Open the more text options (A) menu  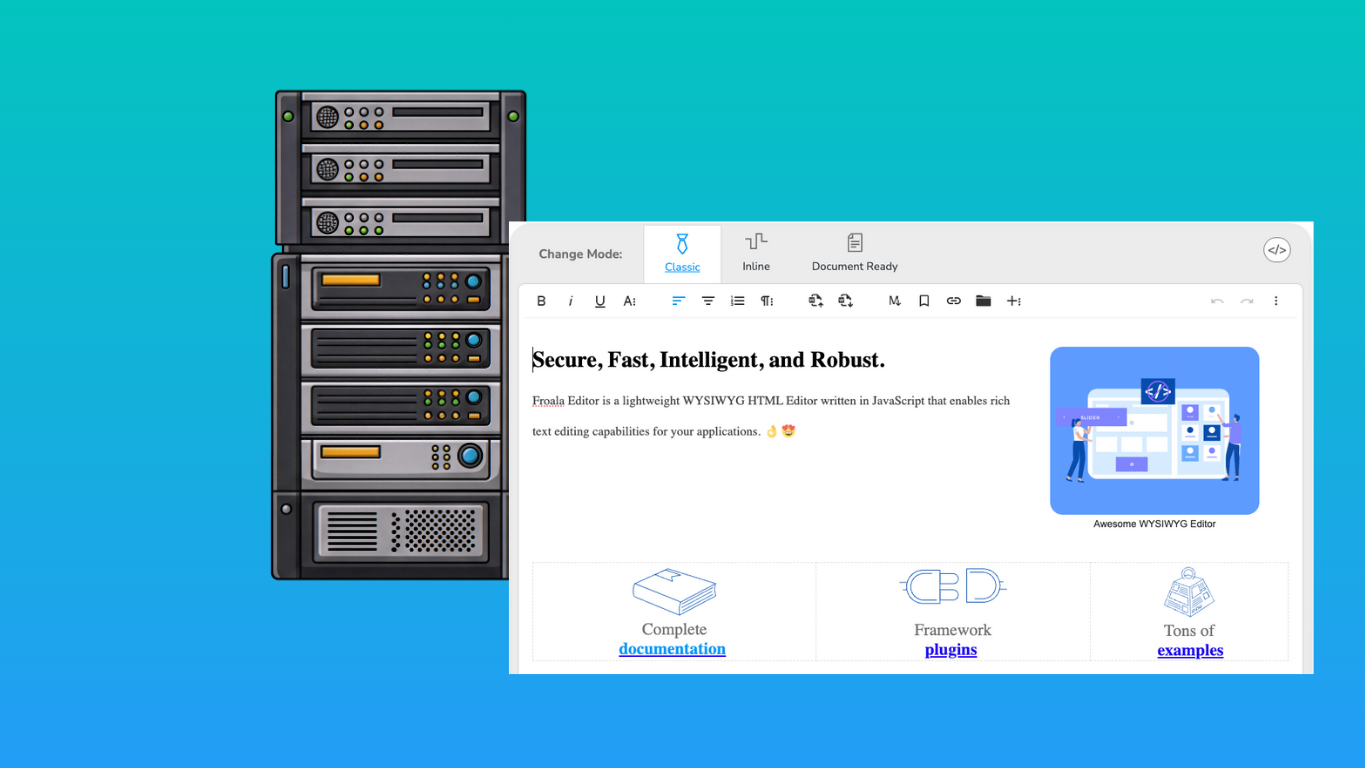click(630, 301)
